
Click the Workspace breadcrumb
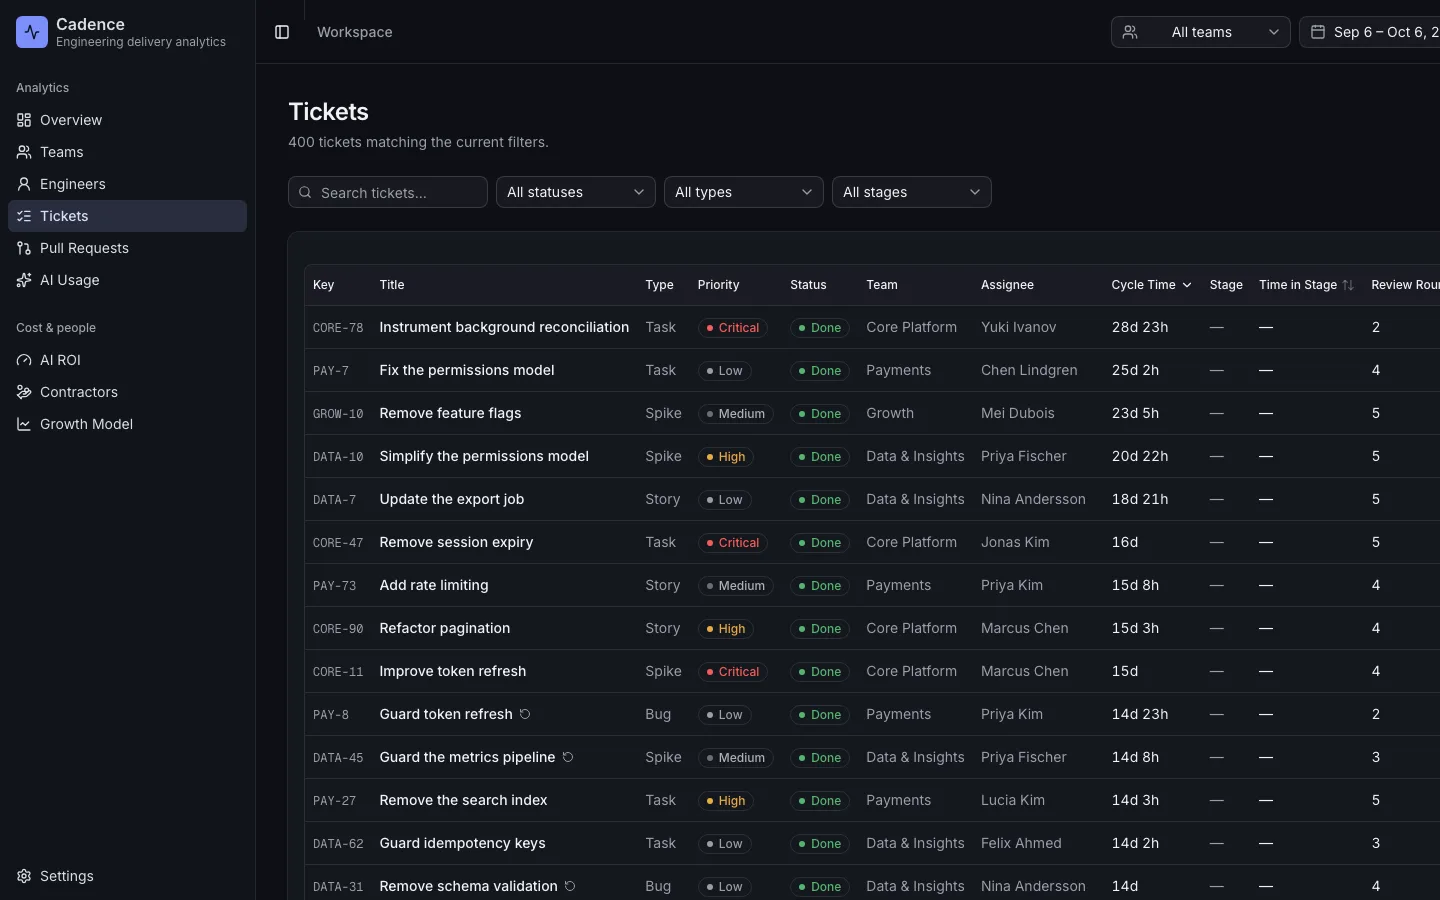coord(355,32)
